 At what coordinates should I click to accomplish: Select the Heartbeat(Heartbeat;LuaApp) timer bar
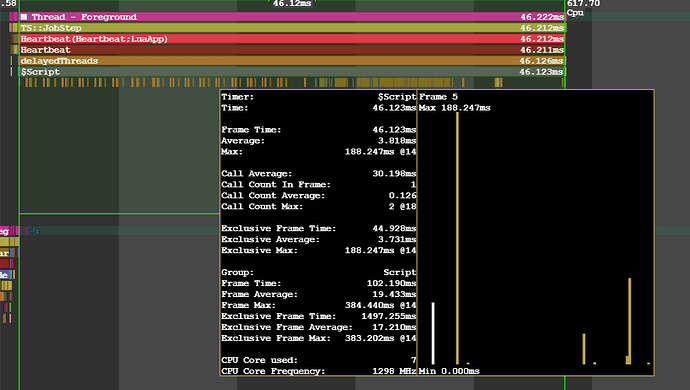click(x=292, y=39)
